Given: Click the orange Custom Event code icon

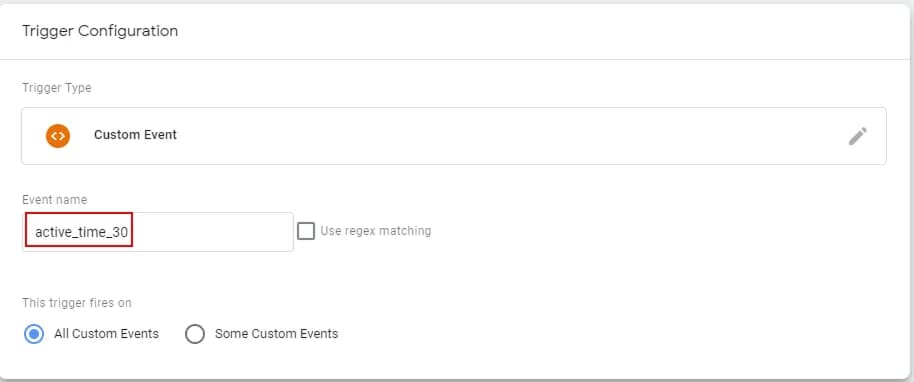Looking at the screenshot, I should [x=58, y=135].
